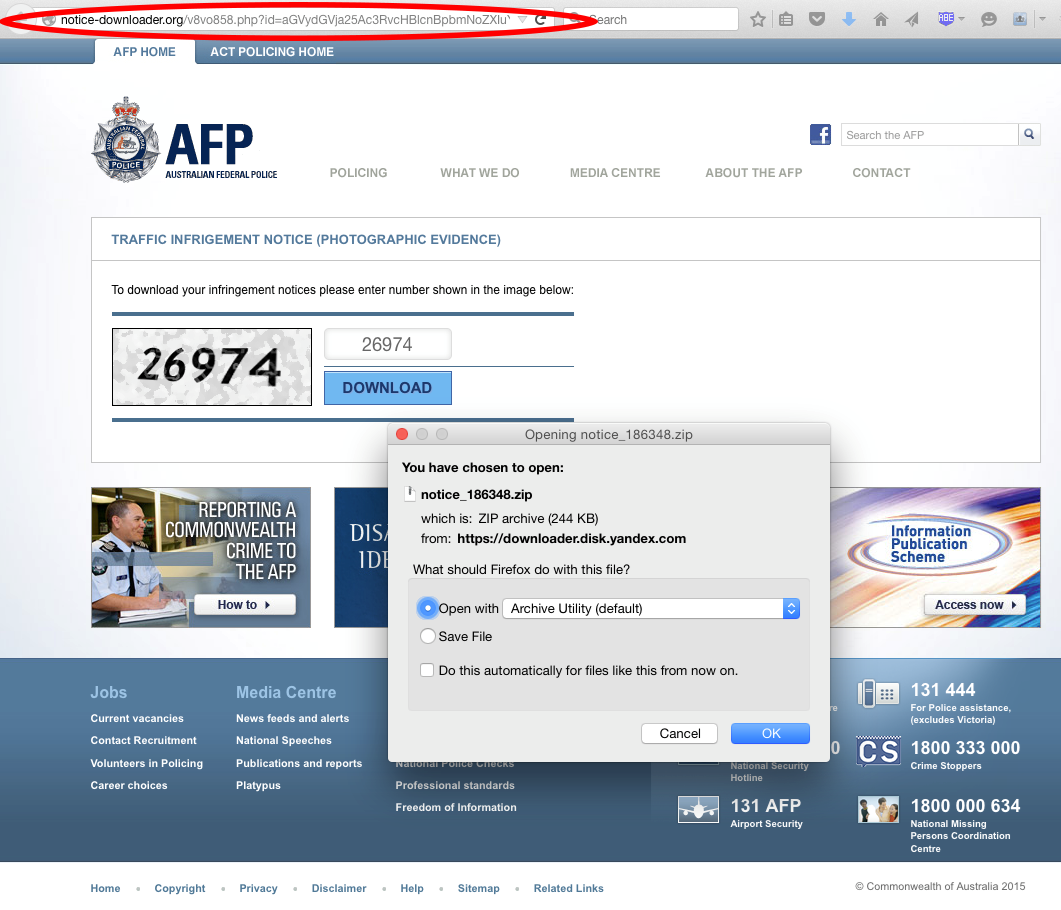The image size is (1061, 910).
Task: Open the WHAT WE DO menu
Action: pos(480,173)
